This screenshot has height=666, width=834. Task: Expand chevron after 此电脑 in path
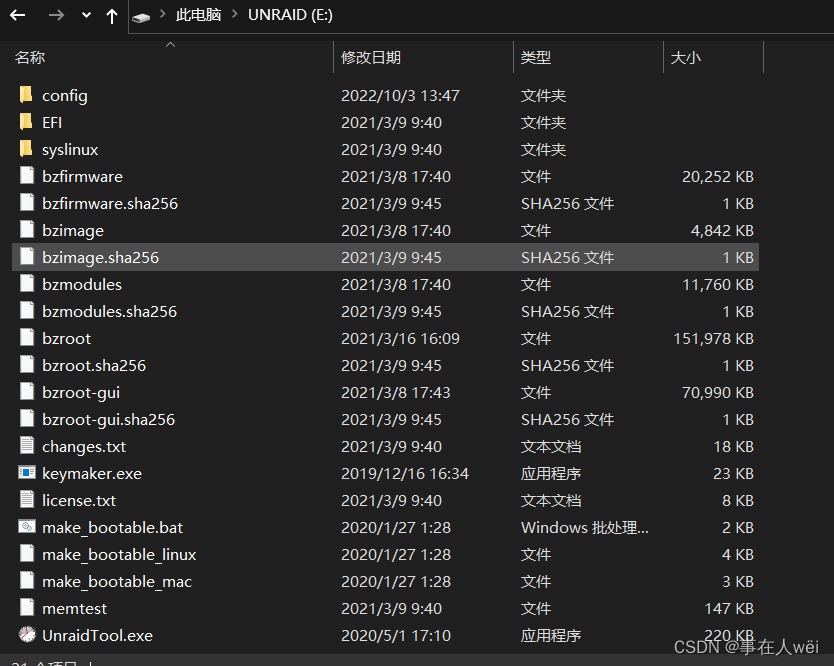coord(235,14)
